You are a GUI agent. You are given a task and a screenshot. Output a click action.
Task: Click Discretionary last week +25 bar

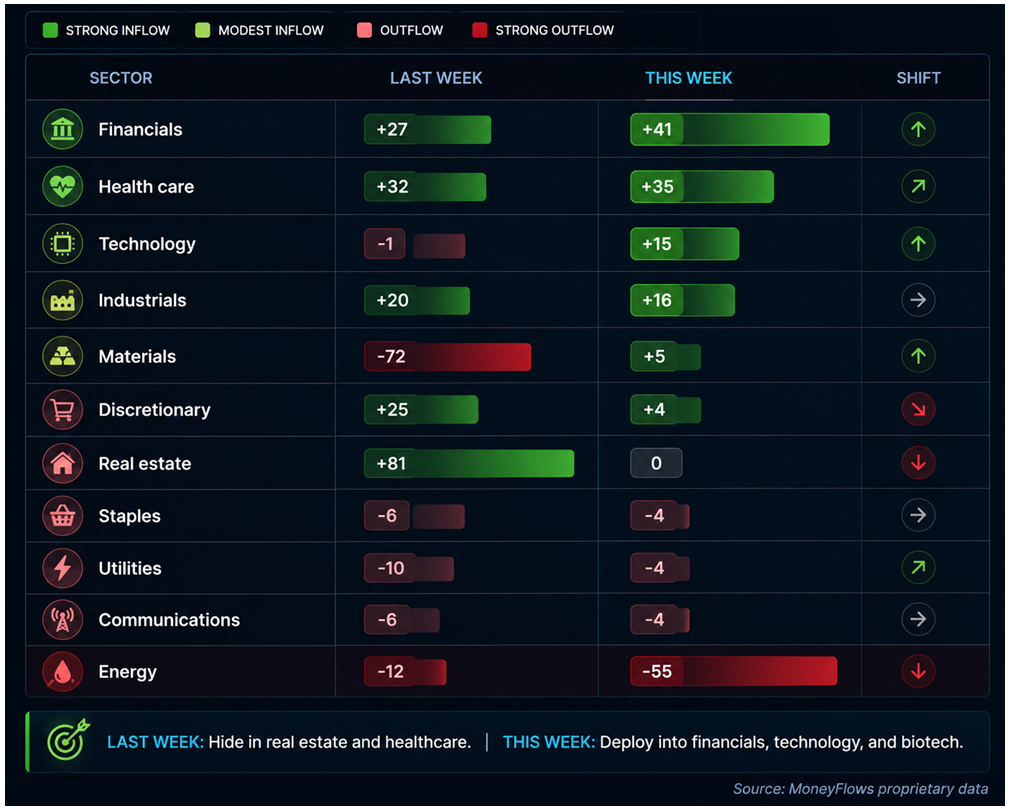pyautogui.click(x=421, y=410)
